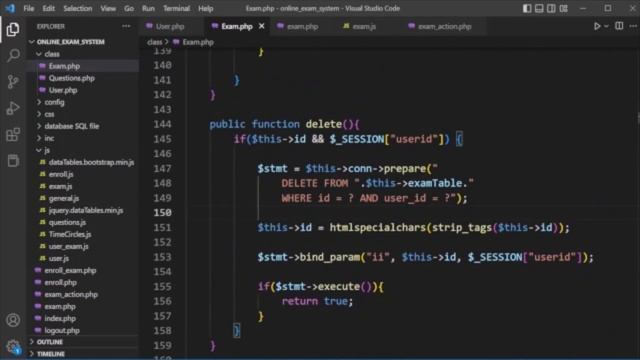Expand the database SQL file folder
This screenshot has width=640, height=360.
71,126
